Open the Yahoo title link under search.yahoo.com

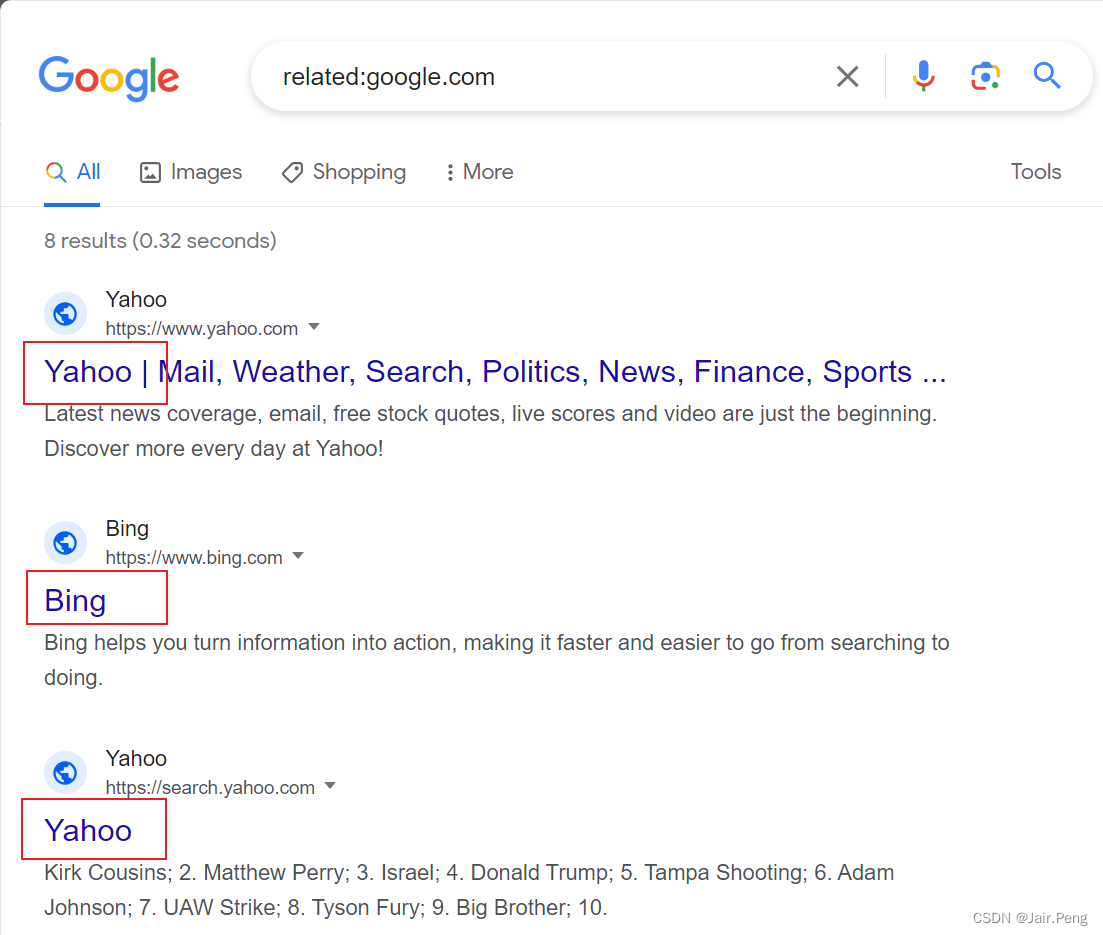[x=88, y=831]
